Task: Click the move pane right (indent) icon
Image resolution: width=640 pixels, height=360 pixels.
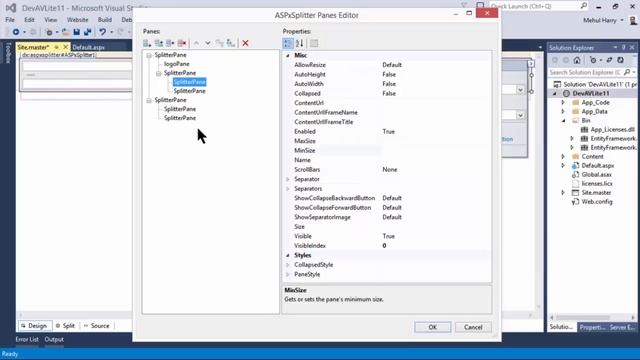Action: (231, 43)
